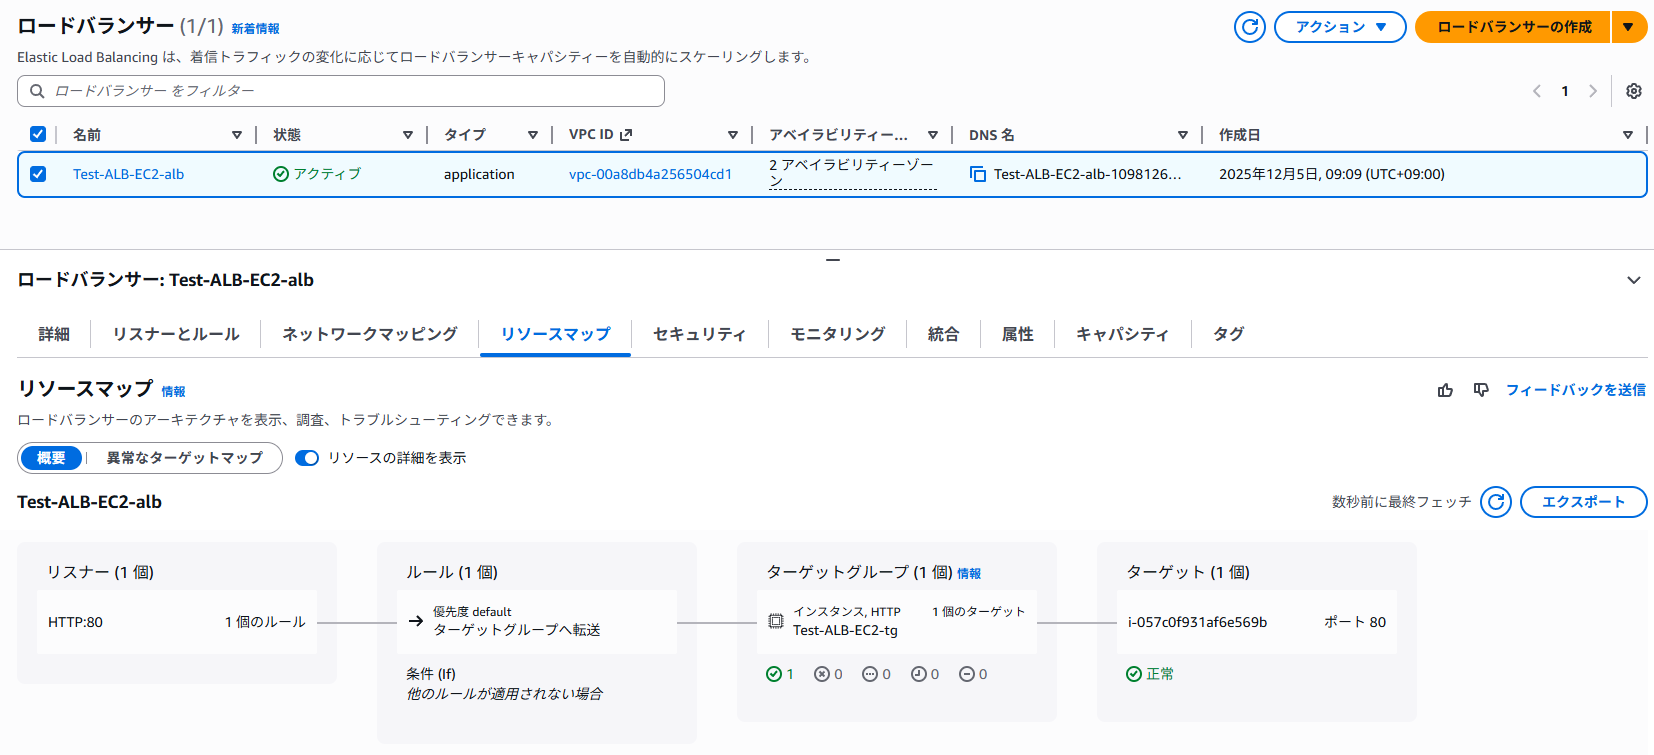Screen dimensions: 1654x755
Task: Open the アクション dropdown menu
Action: point(1339,27)
